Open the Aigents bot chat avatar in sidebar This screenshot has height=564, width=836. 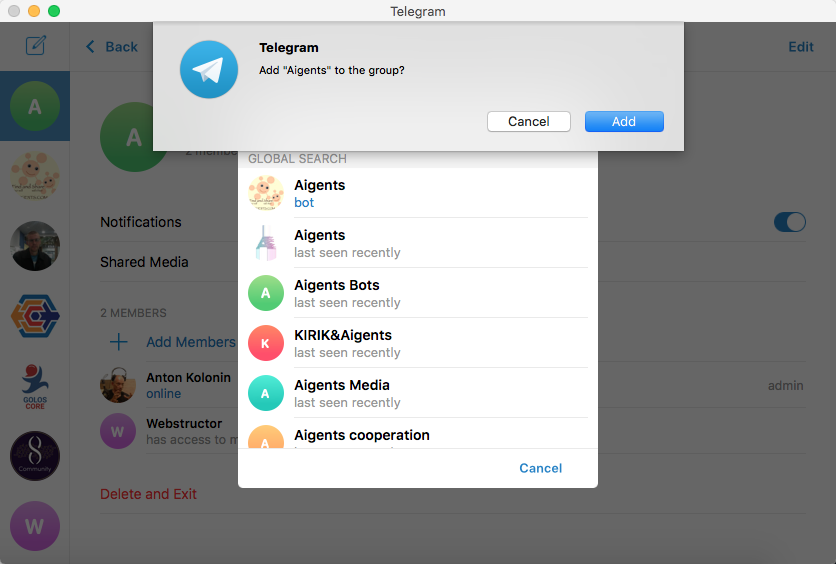click(35, 176)
